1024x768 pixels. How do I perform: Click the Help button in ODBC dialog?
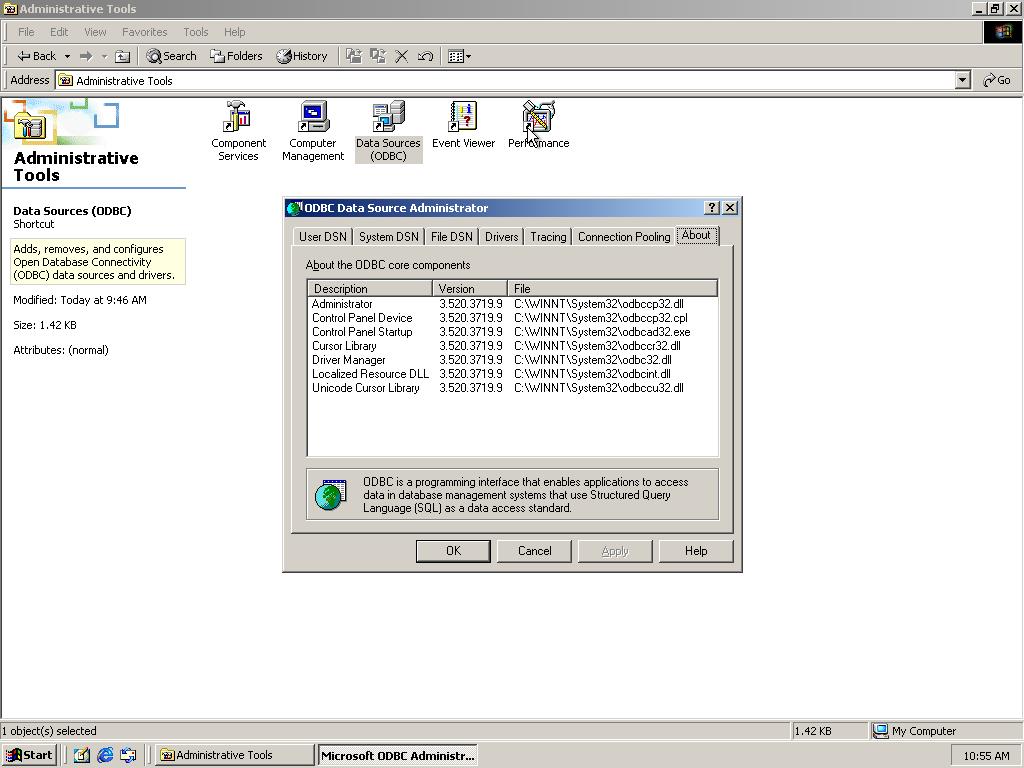click(x=696, y=551)
